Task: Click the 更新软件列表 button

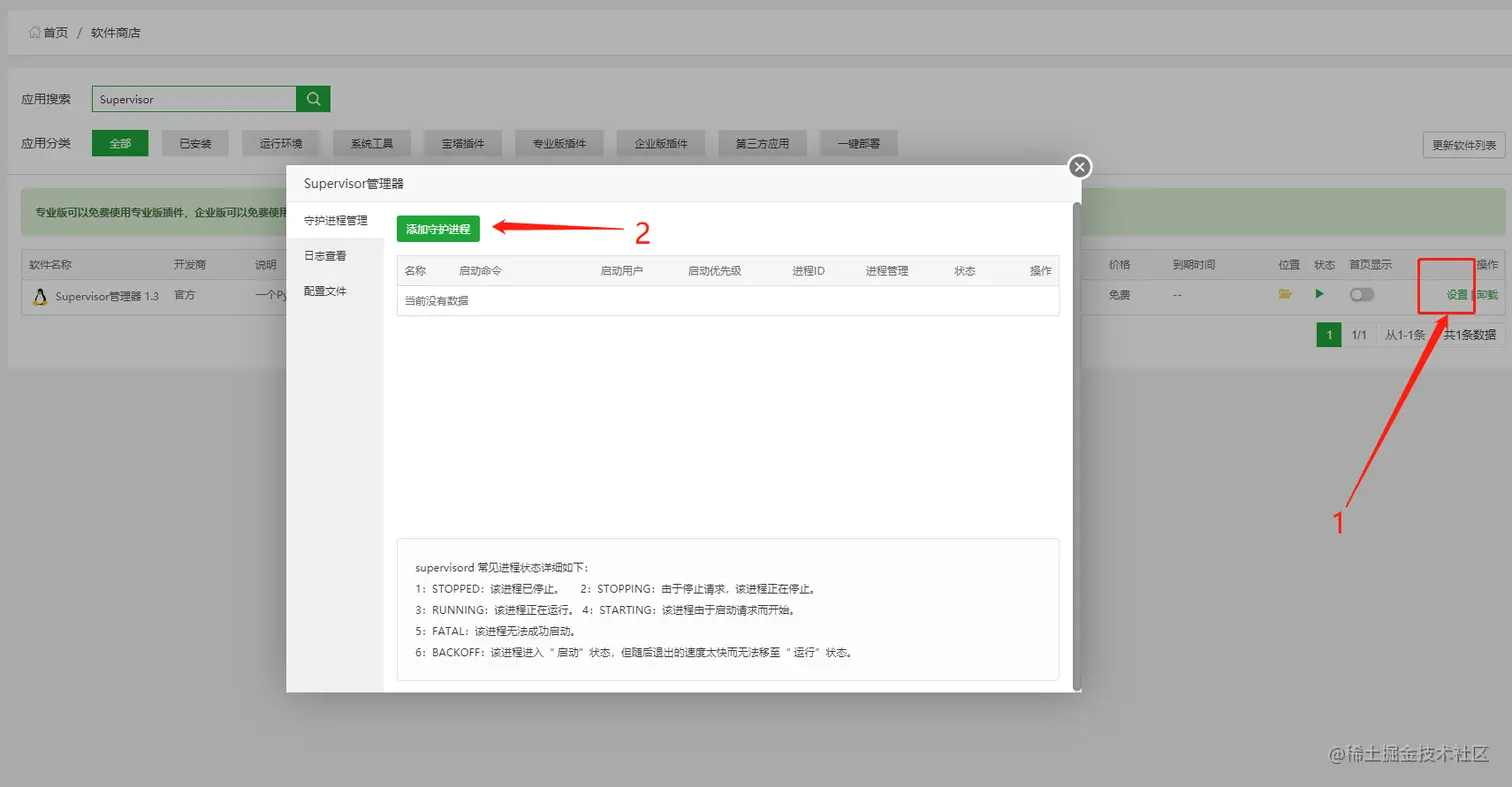Action: click(1464, 145)
